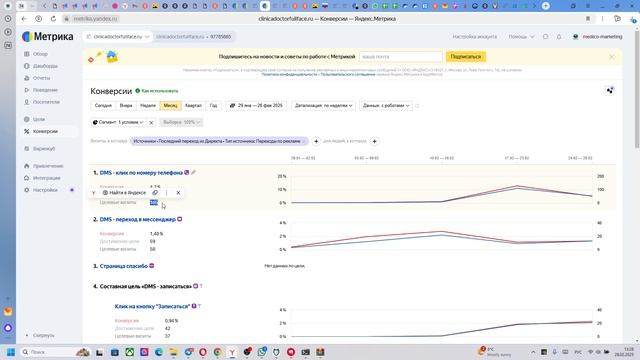This screenshot has width=640, height=360.
Task: Open Дашборды in the sidebar
Action: (45, 66)
